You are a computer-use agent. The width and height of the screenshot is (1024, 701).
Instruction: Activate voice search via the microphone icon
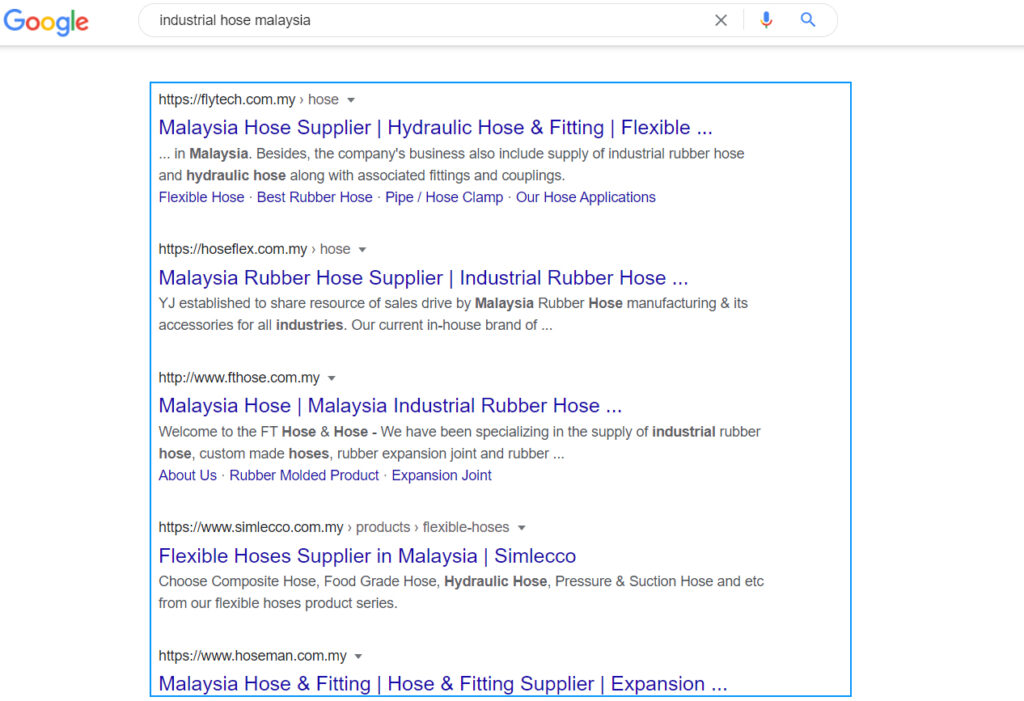point(766,20)
